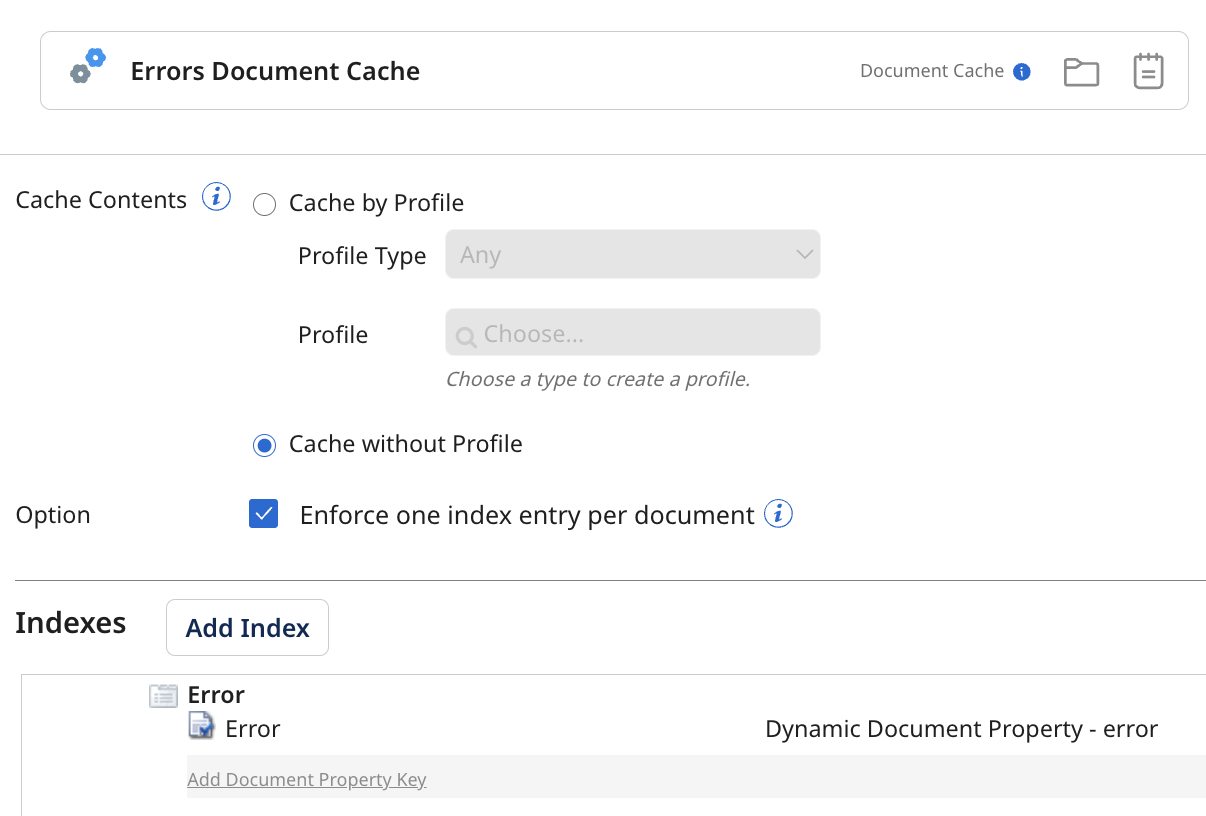The width and height of the screenshot is (1206, 816).
Task: Click the Add Index button
Action: point(247,627)
